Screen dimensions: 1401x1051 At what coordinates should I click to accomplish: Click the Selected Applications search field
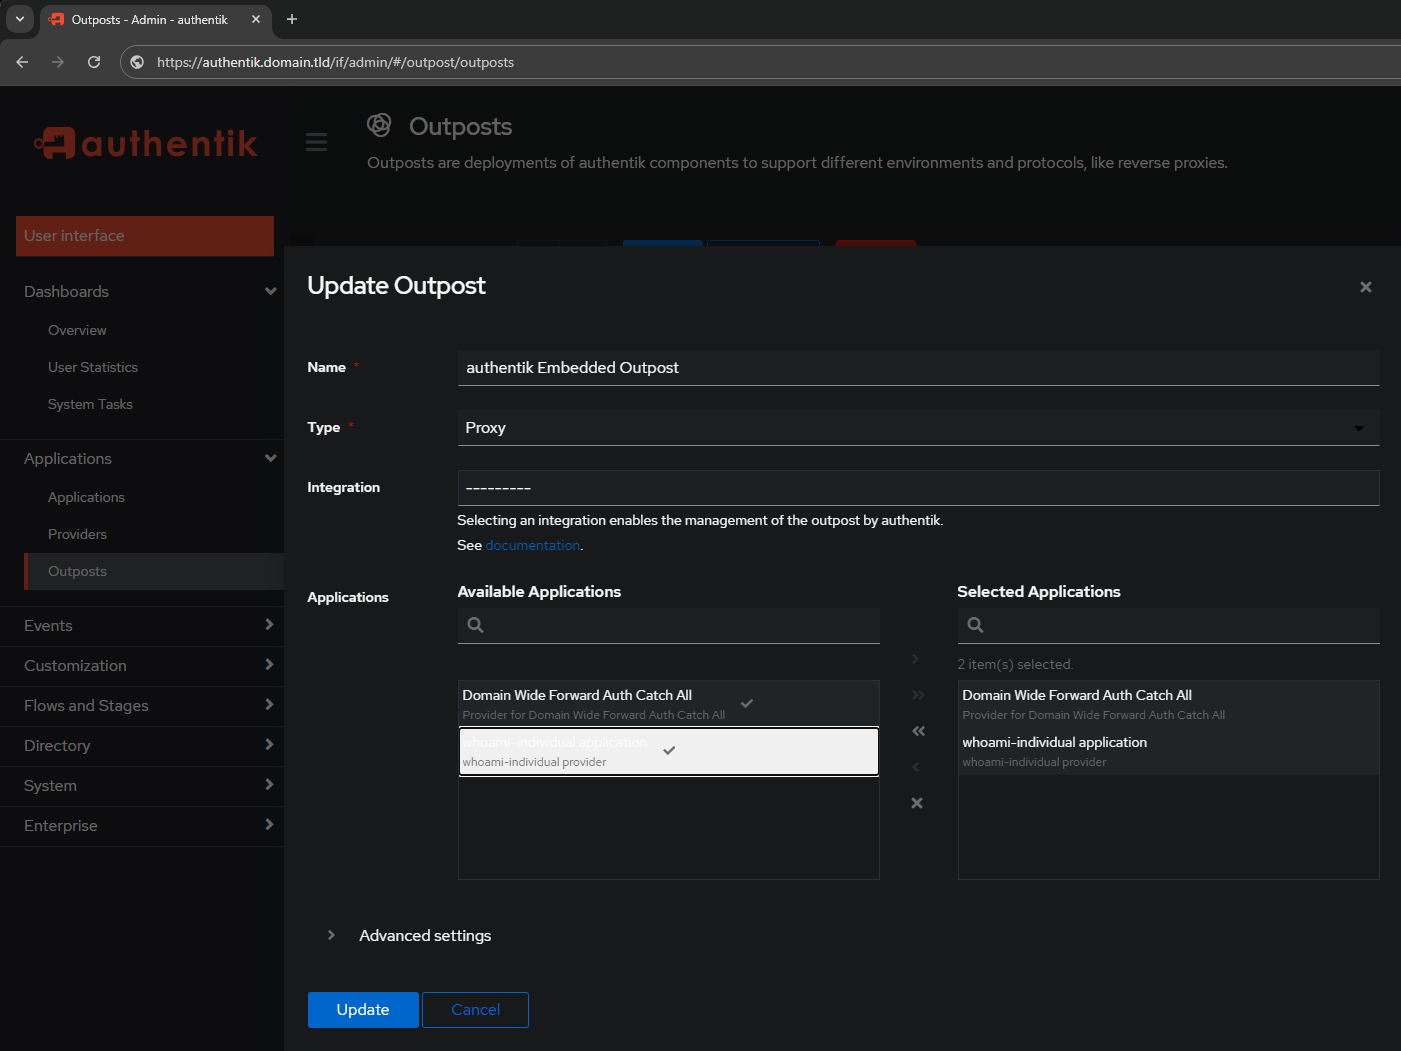coord(1168,625)
